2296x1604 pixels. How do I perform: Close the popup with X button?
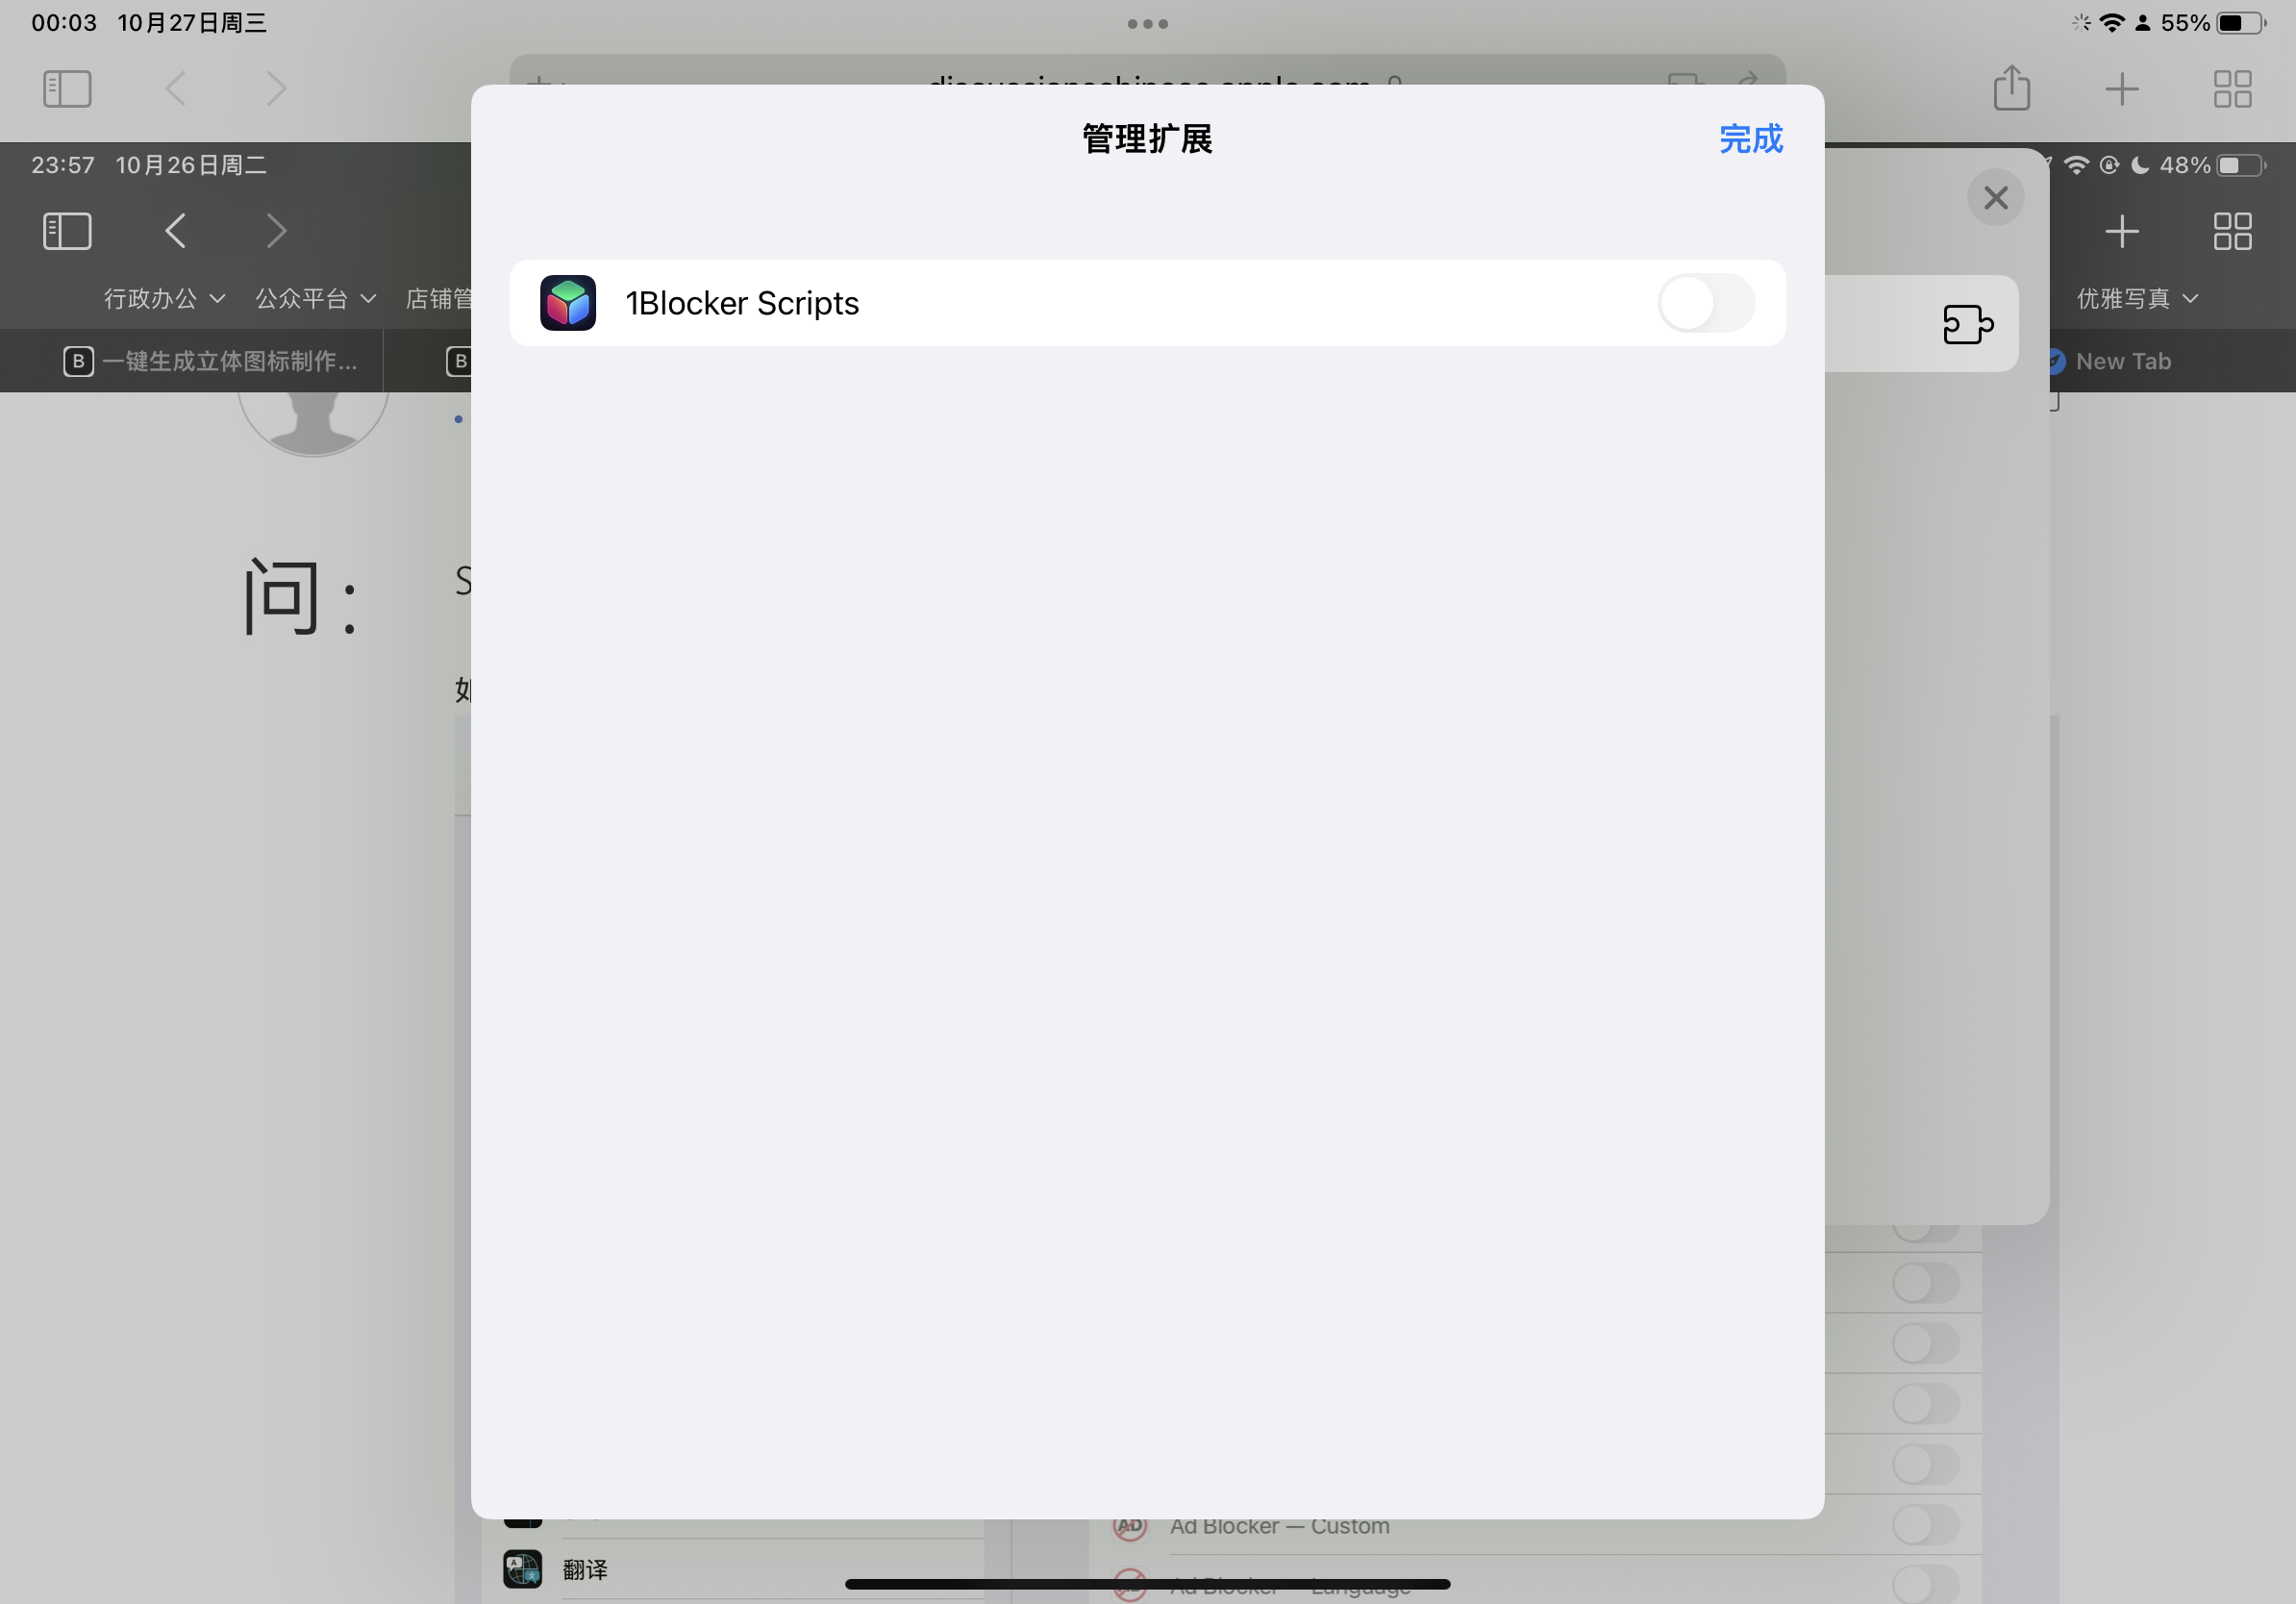click(1995, 198)
